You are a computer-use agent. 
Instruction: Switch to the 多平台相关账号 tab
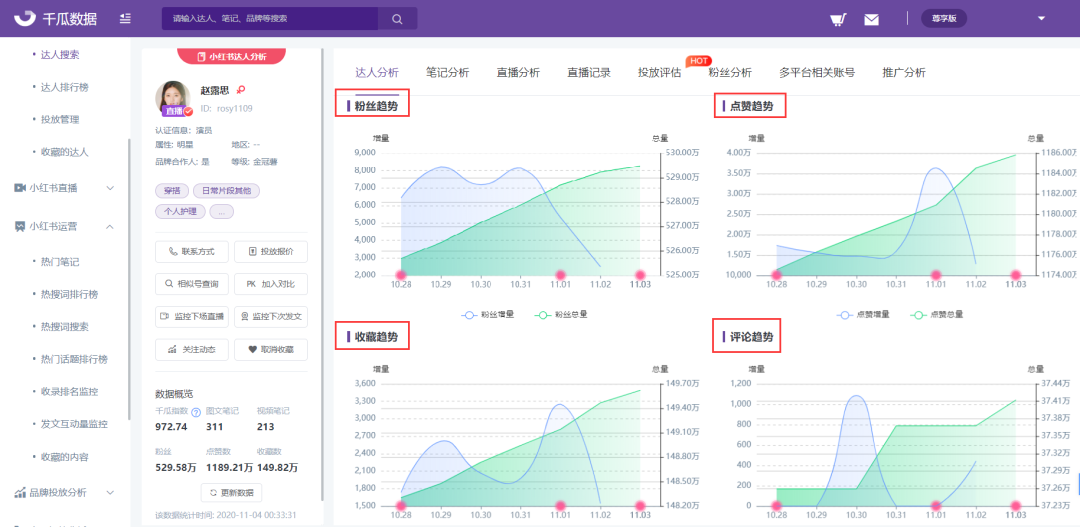pos(817,72)
